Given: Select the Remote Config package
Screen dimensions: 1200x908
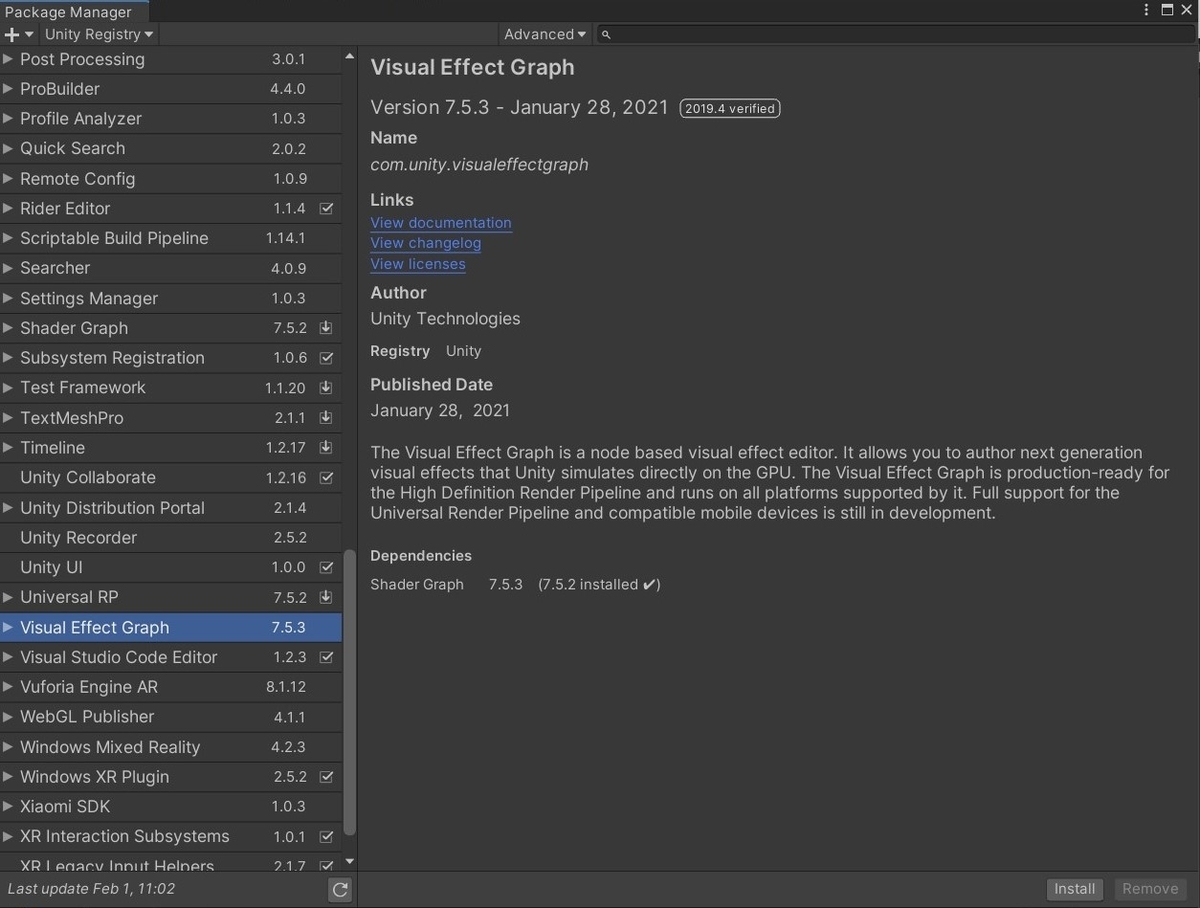Looking at the screenshot, I should click(x=171, y=178).
